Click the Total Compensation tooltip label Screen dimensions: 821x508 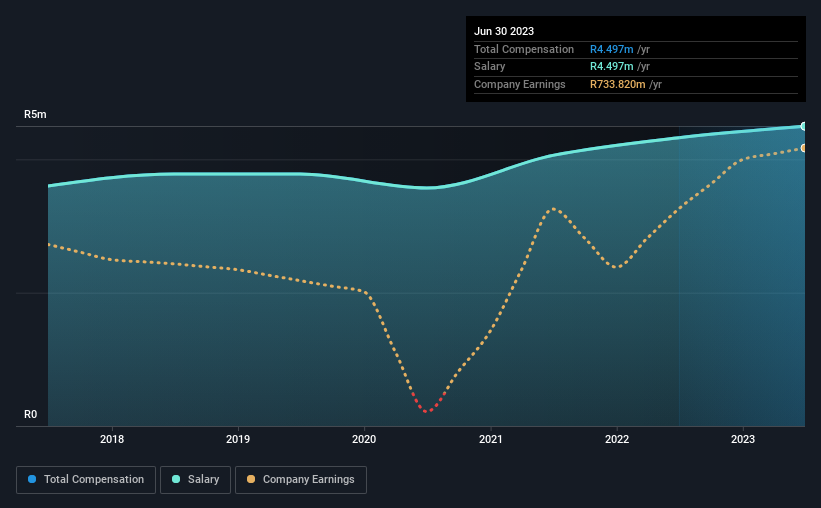pos(524,49)
